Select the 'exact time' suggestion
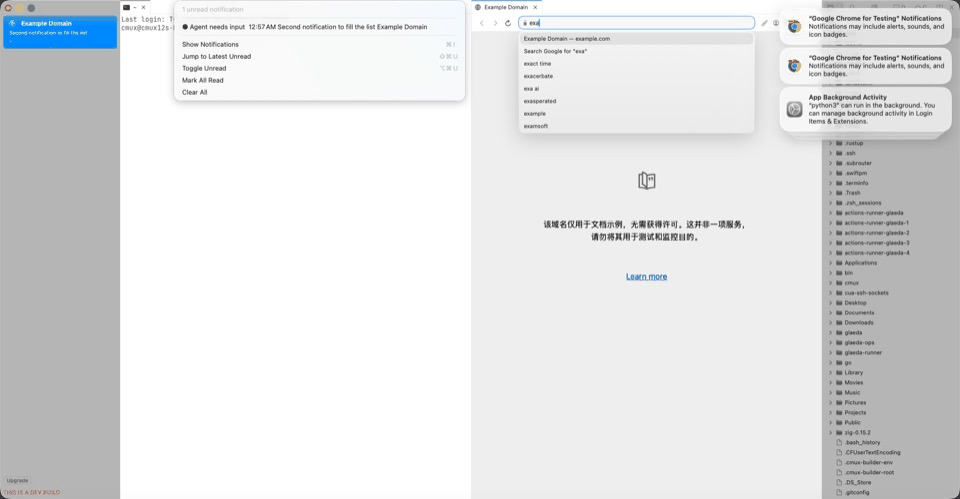The image size is (960, 499). pyautogui.click(x=636, y=64)
